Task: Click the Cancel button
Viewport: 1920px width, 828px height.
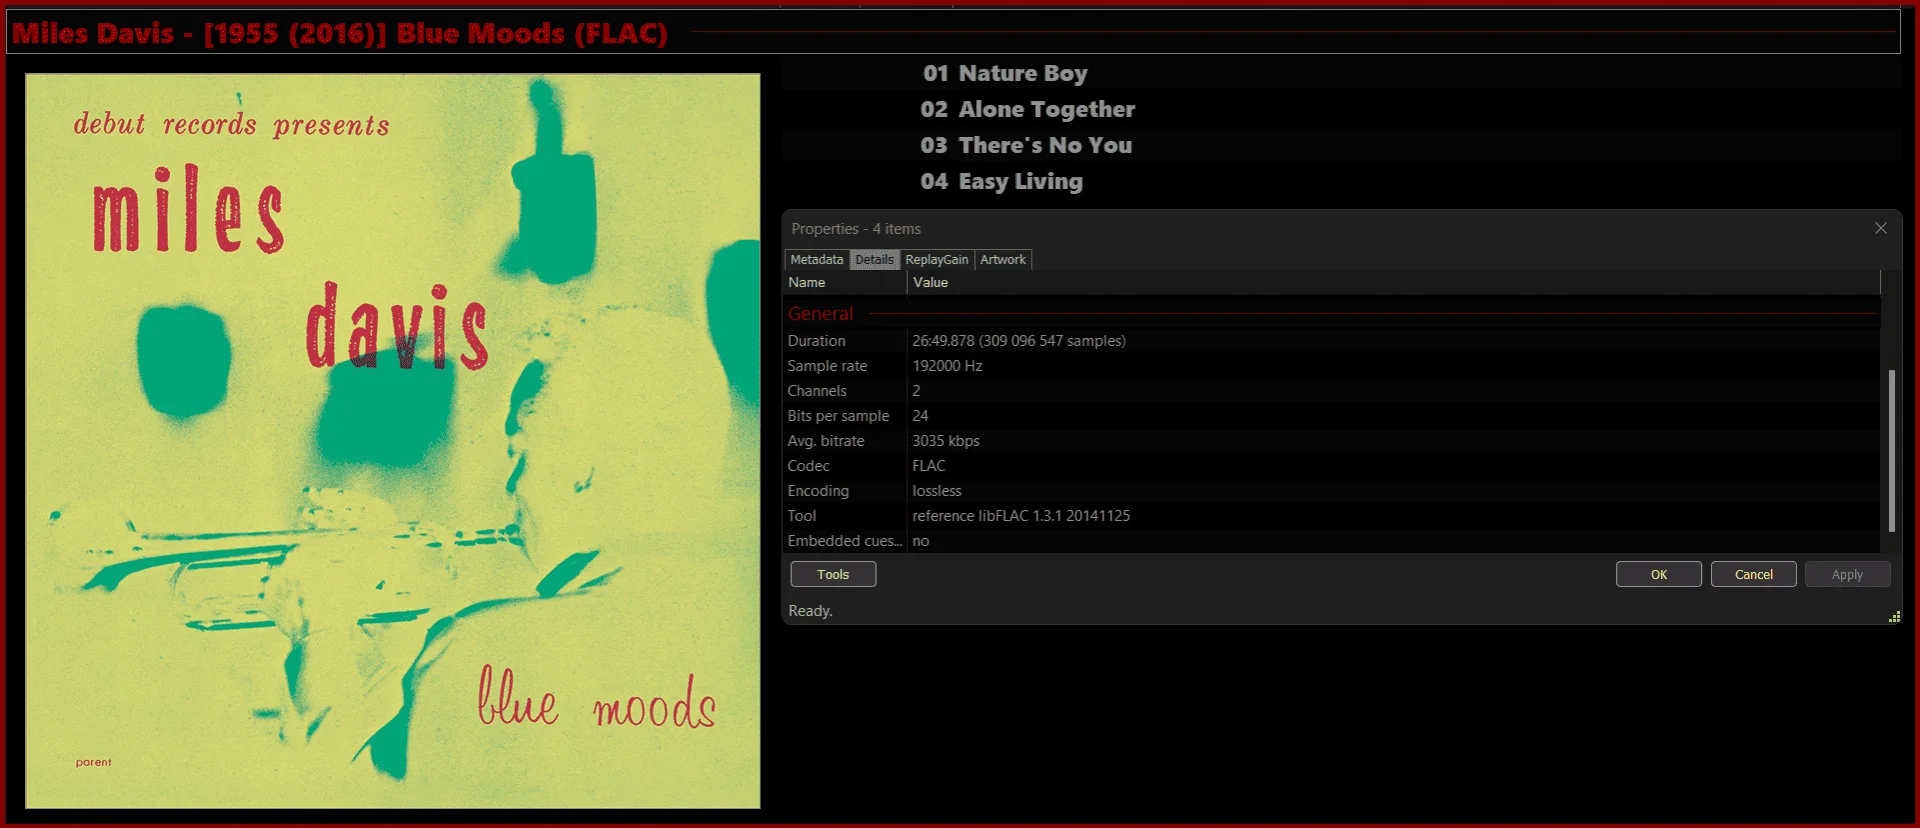Action: pos(1753,574)
